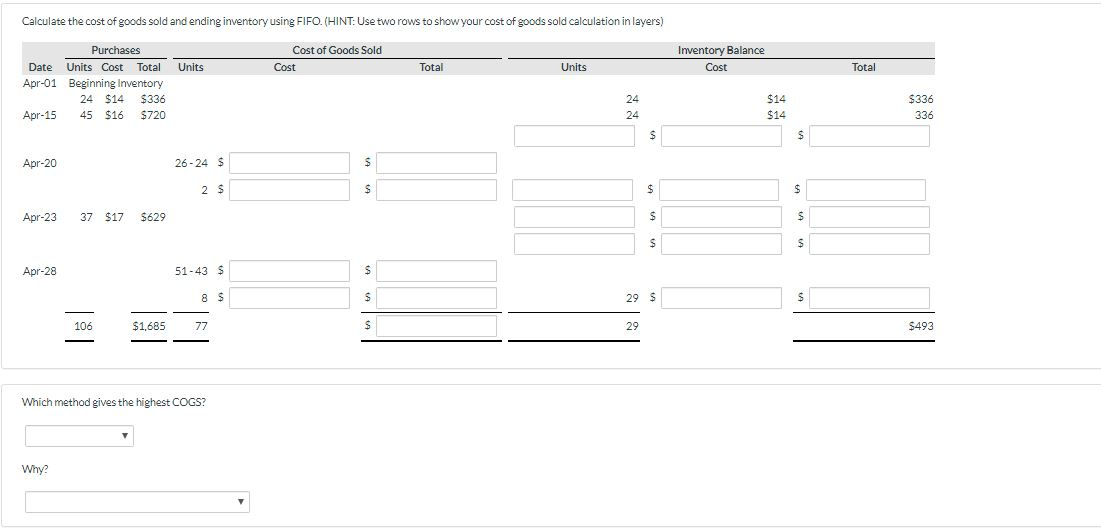The width and height of the screenshot is (1101, 528).
Task: Click inventory Cost field below the Apr-23 row
Action: pyautogui.click(x=721, y=244)
